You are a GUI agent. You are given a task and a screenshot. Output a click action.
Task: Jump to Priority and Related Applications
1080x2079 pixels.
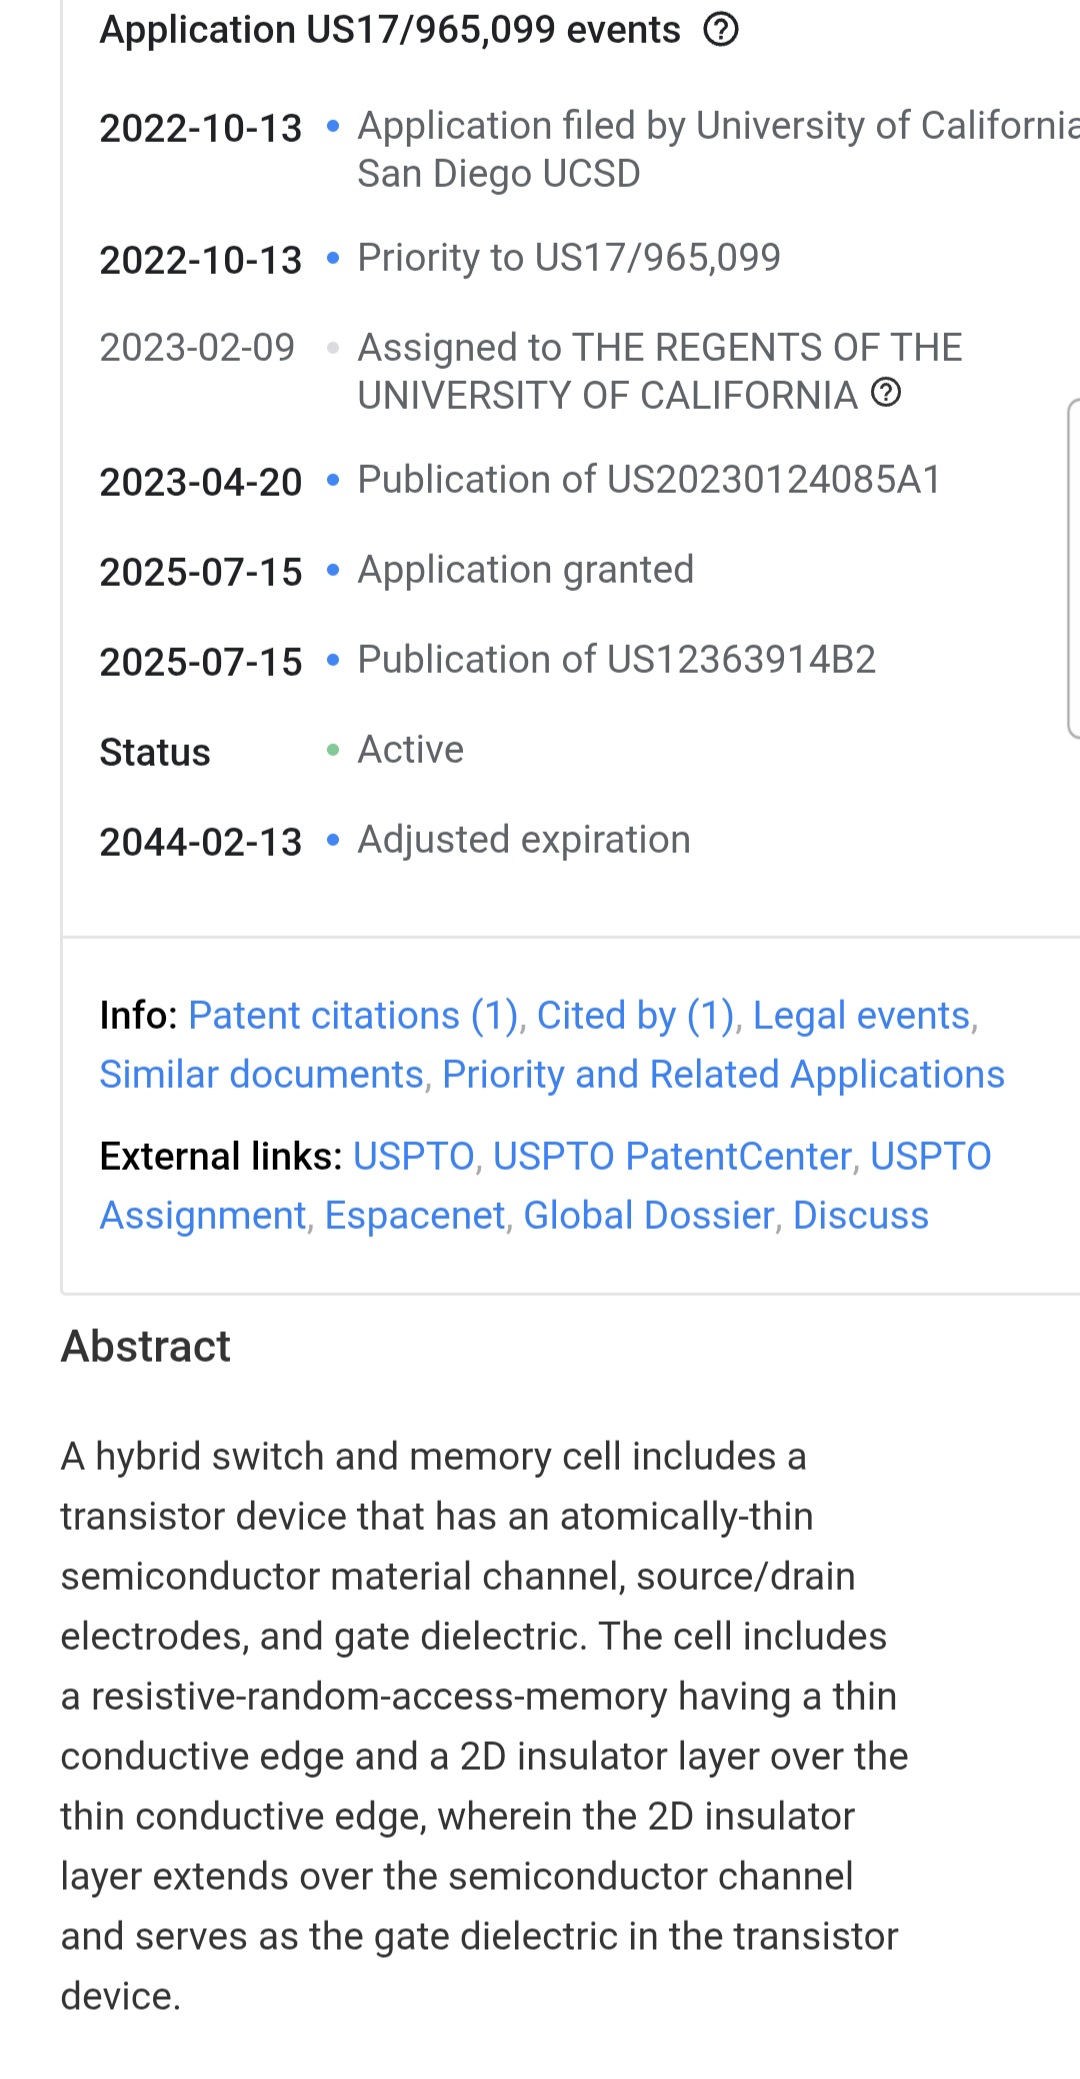[723, 1075]
